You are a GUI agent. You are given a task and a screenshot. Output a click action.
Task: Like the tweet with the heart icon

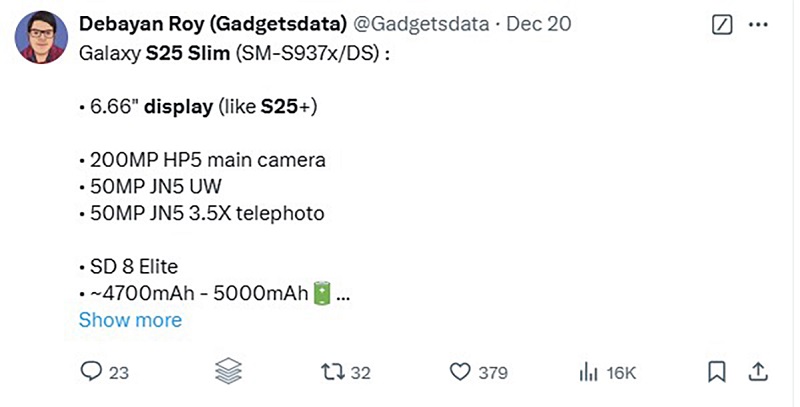459,373
